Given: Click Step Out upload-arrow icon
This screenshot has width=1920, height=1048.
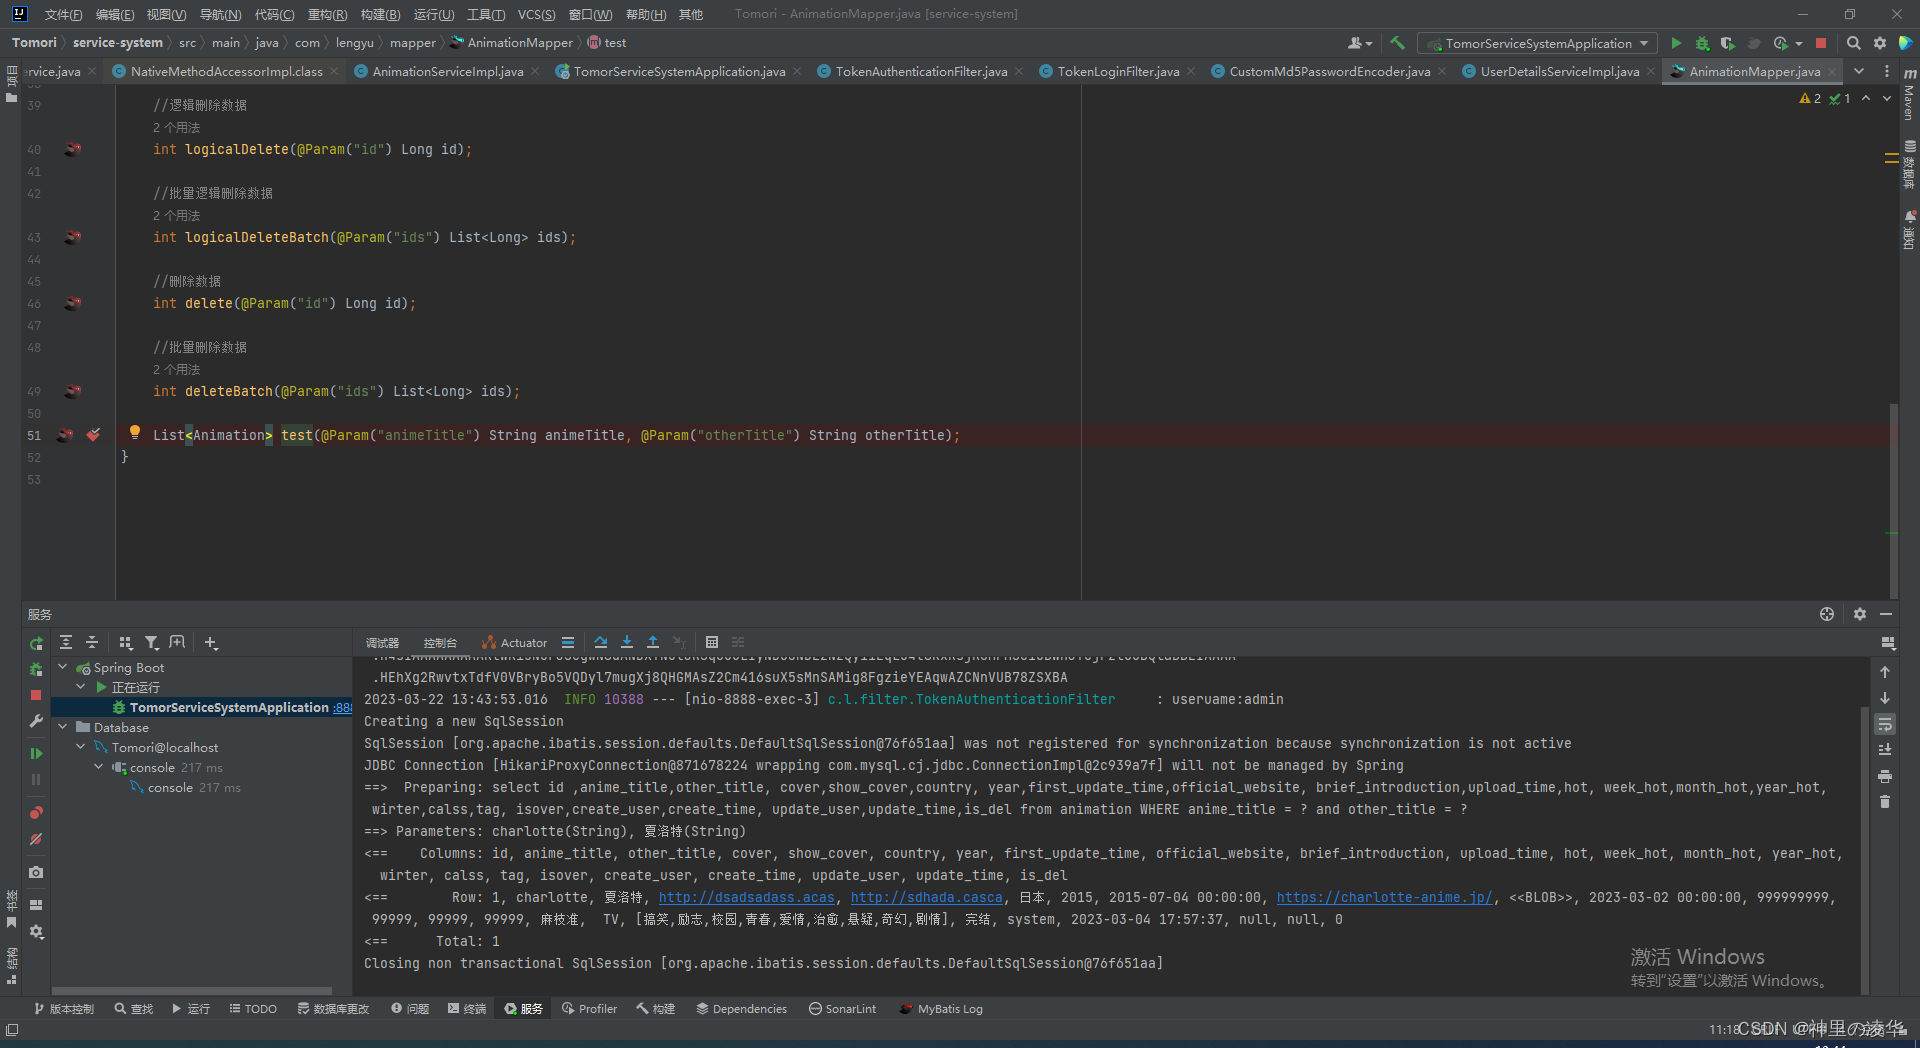Looking at the screenshot, I should [x=653, y=642].
